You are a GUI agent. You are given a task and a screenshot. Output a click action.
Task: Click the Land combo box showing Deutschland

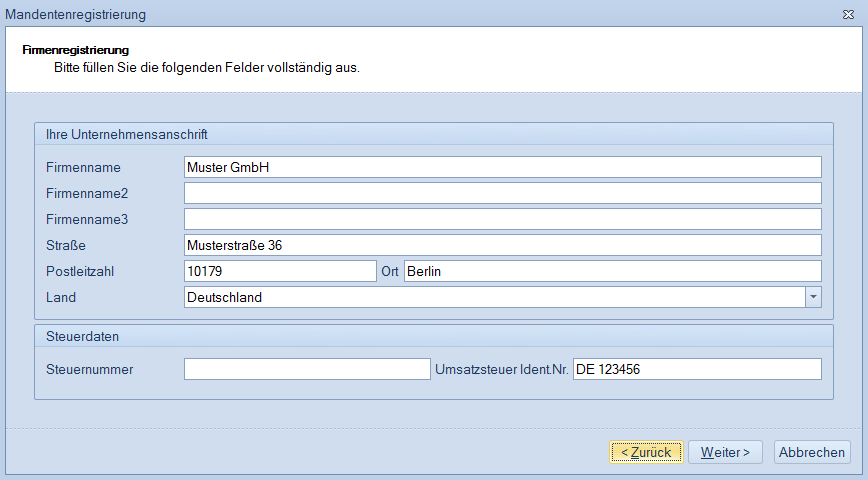(x=494, y=297)
